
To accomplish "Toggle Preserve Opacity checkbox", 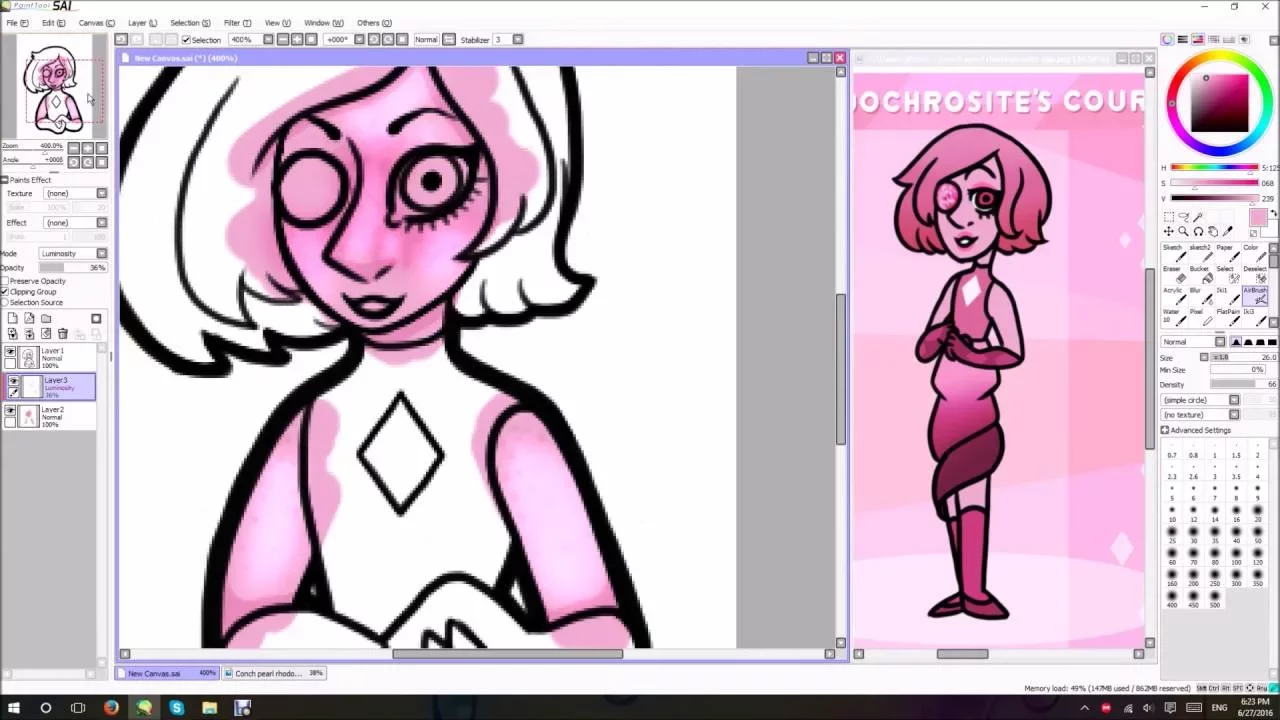I will (5, 281).
